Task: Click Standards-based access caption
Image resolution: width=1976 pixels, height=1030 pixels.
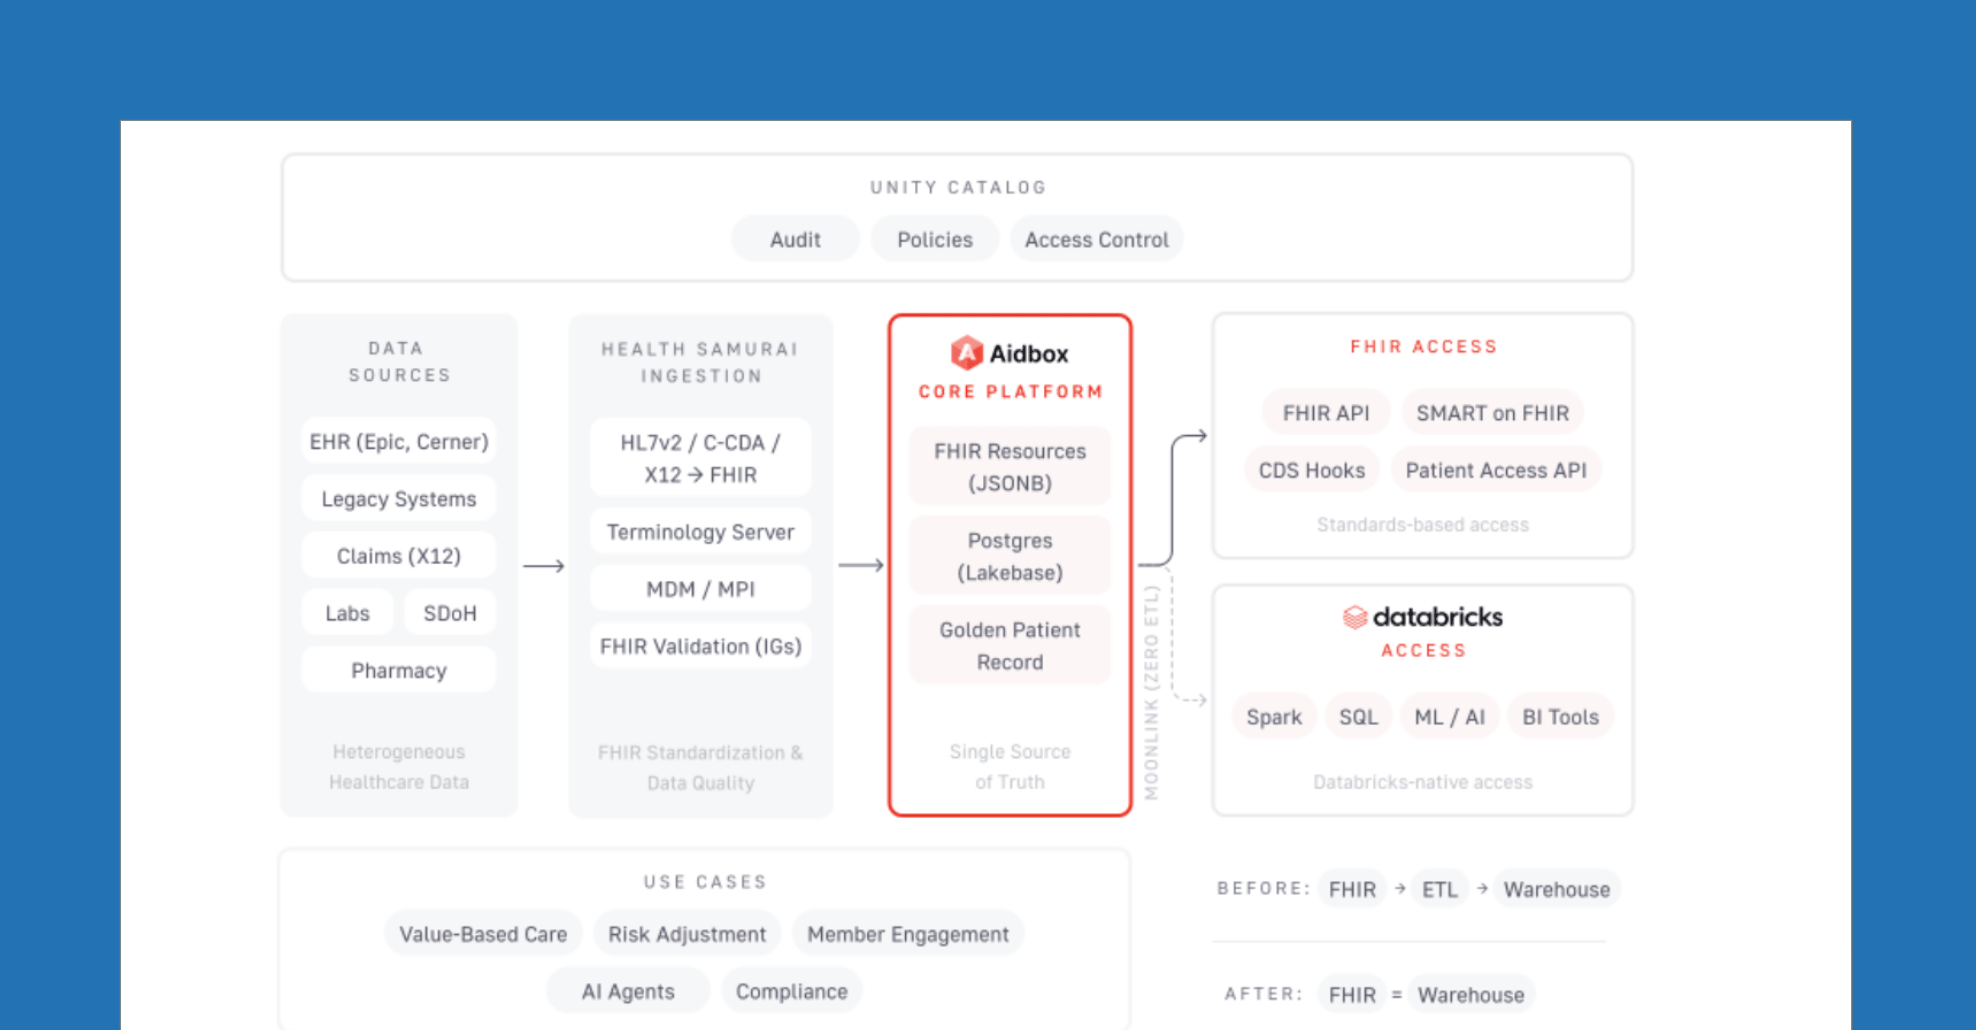Action: pos(1422,524)
